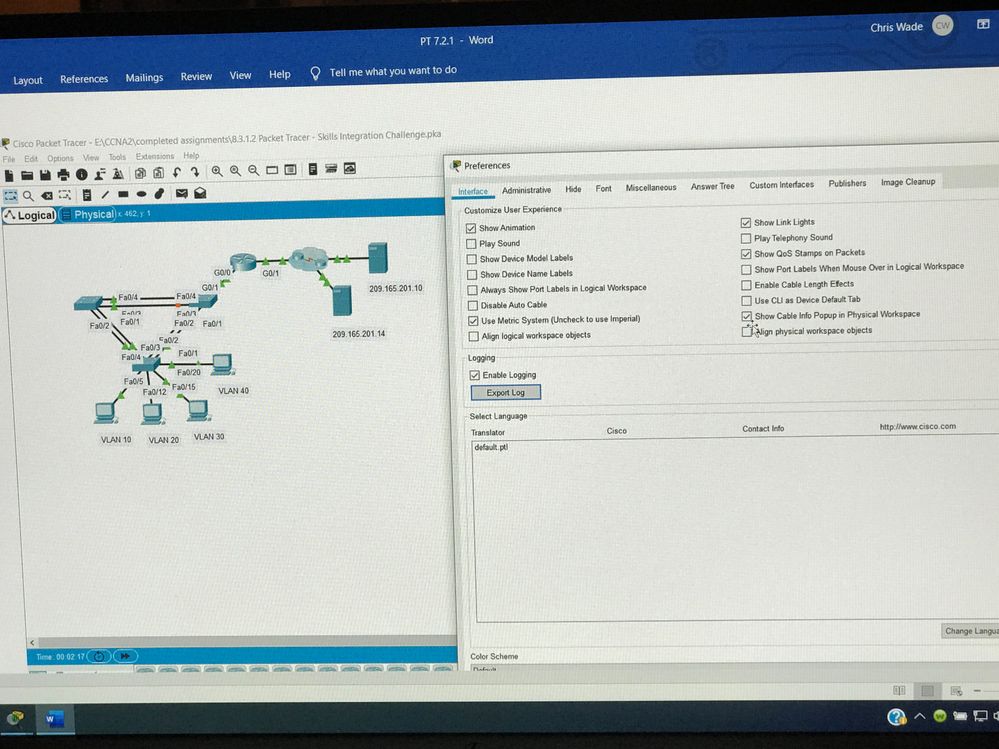Select the Place Note tool icon
999x749 pixels.
click(87, 195)
